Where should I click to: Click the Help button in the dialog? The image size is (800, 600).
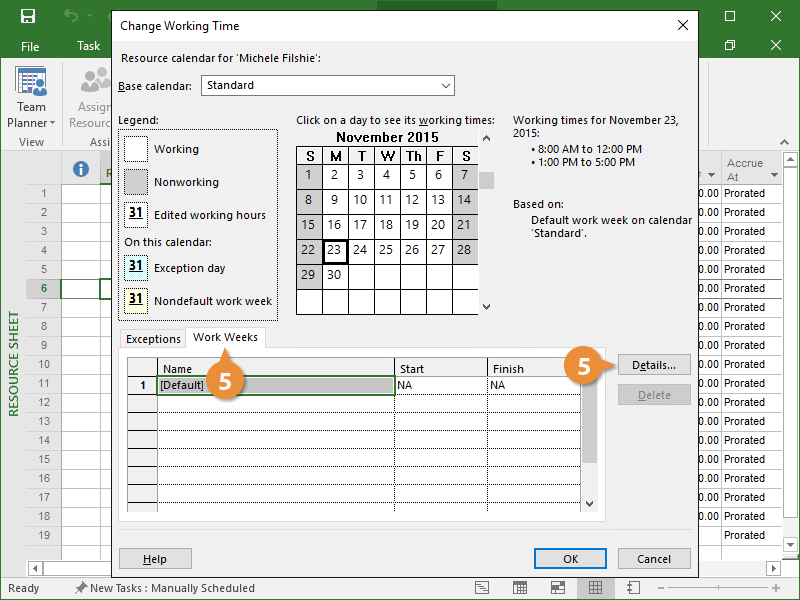pos(155,559)
